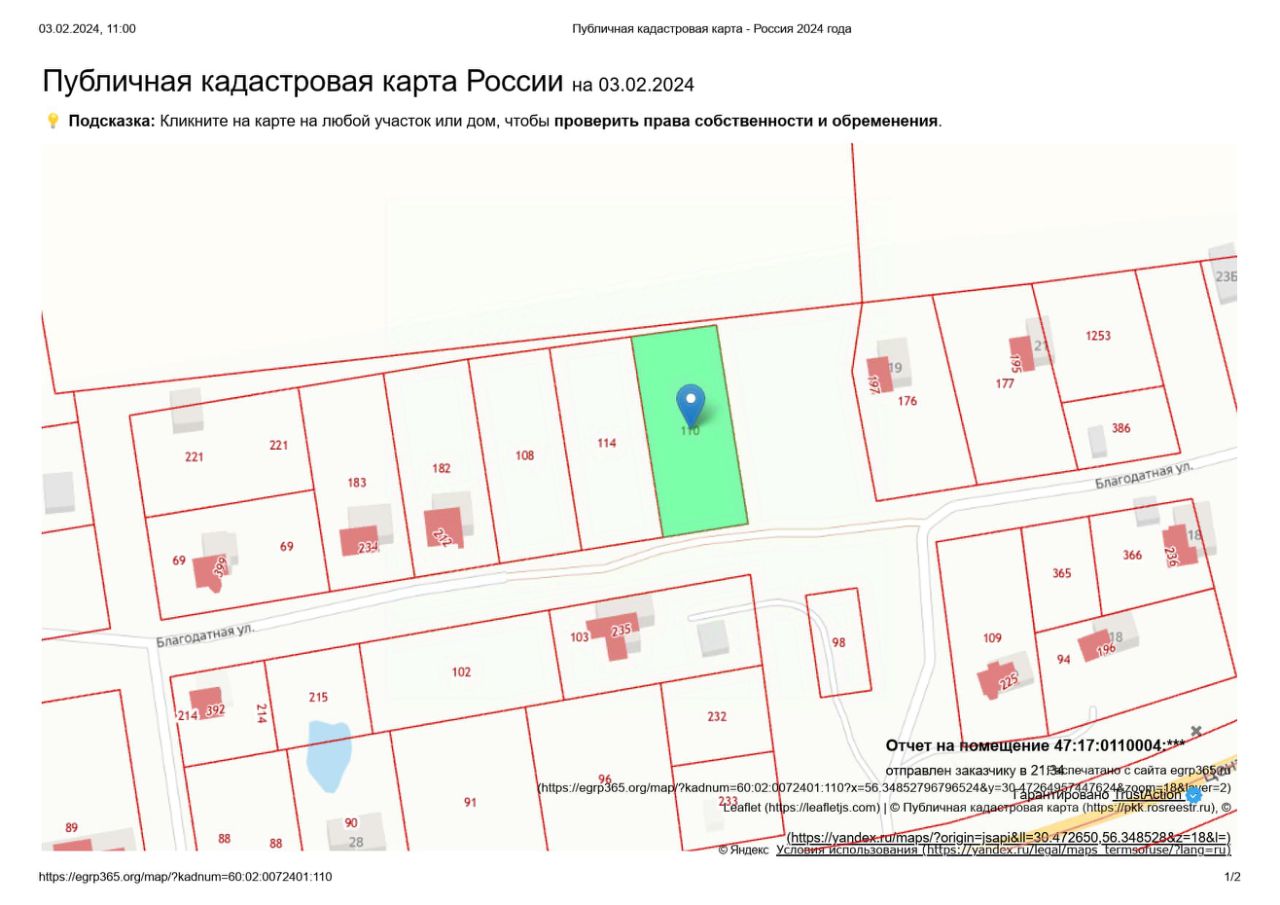Click the red building labeled 234
This screenshot has height=905, width=1280.
pos(360,541)
